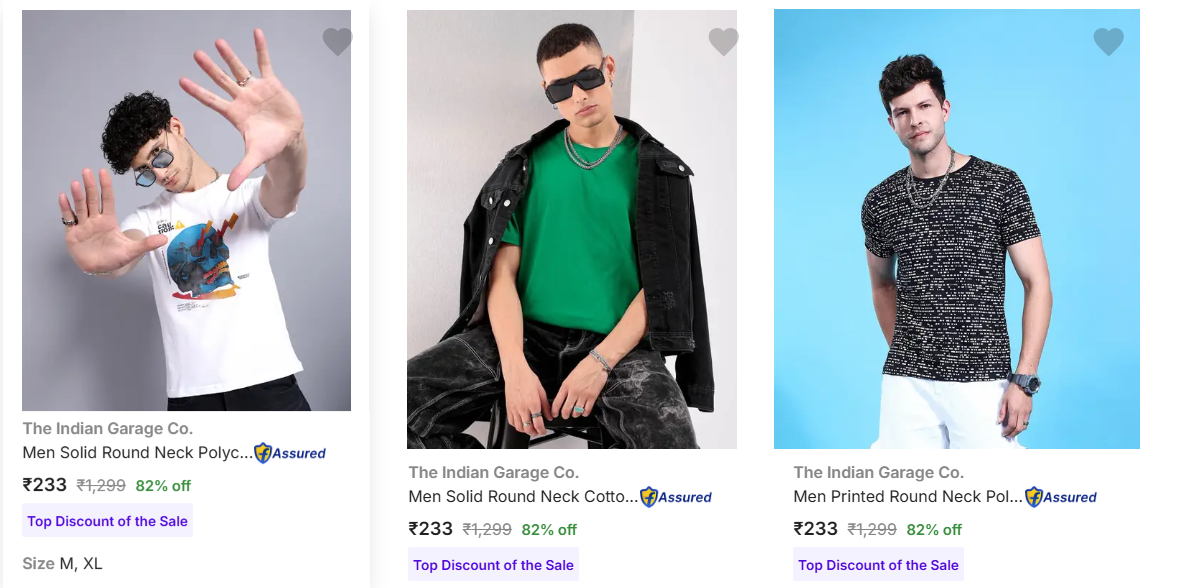Open the green t-shirt product image
The width and height of the screenshot is (1177, 588).
coord(571,229)
